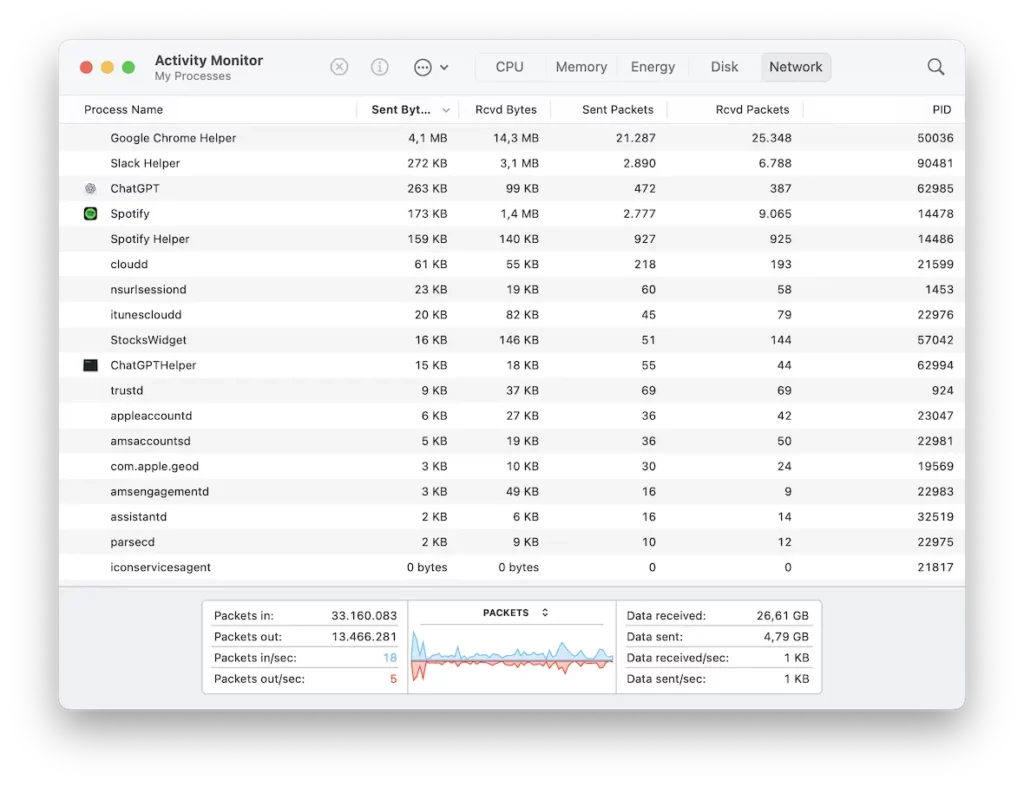Select the com.apple.geod process
The height and width of the screenshot is (787, 1024).
(154, 466)
